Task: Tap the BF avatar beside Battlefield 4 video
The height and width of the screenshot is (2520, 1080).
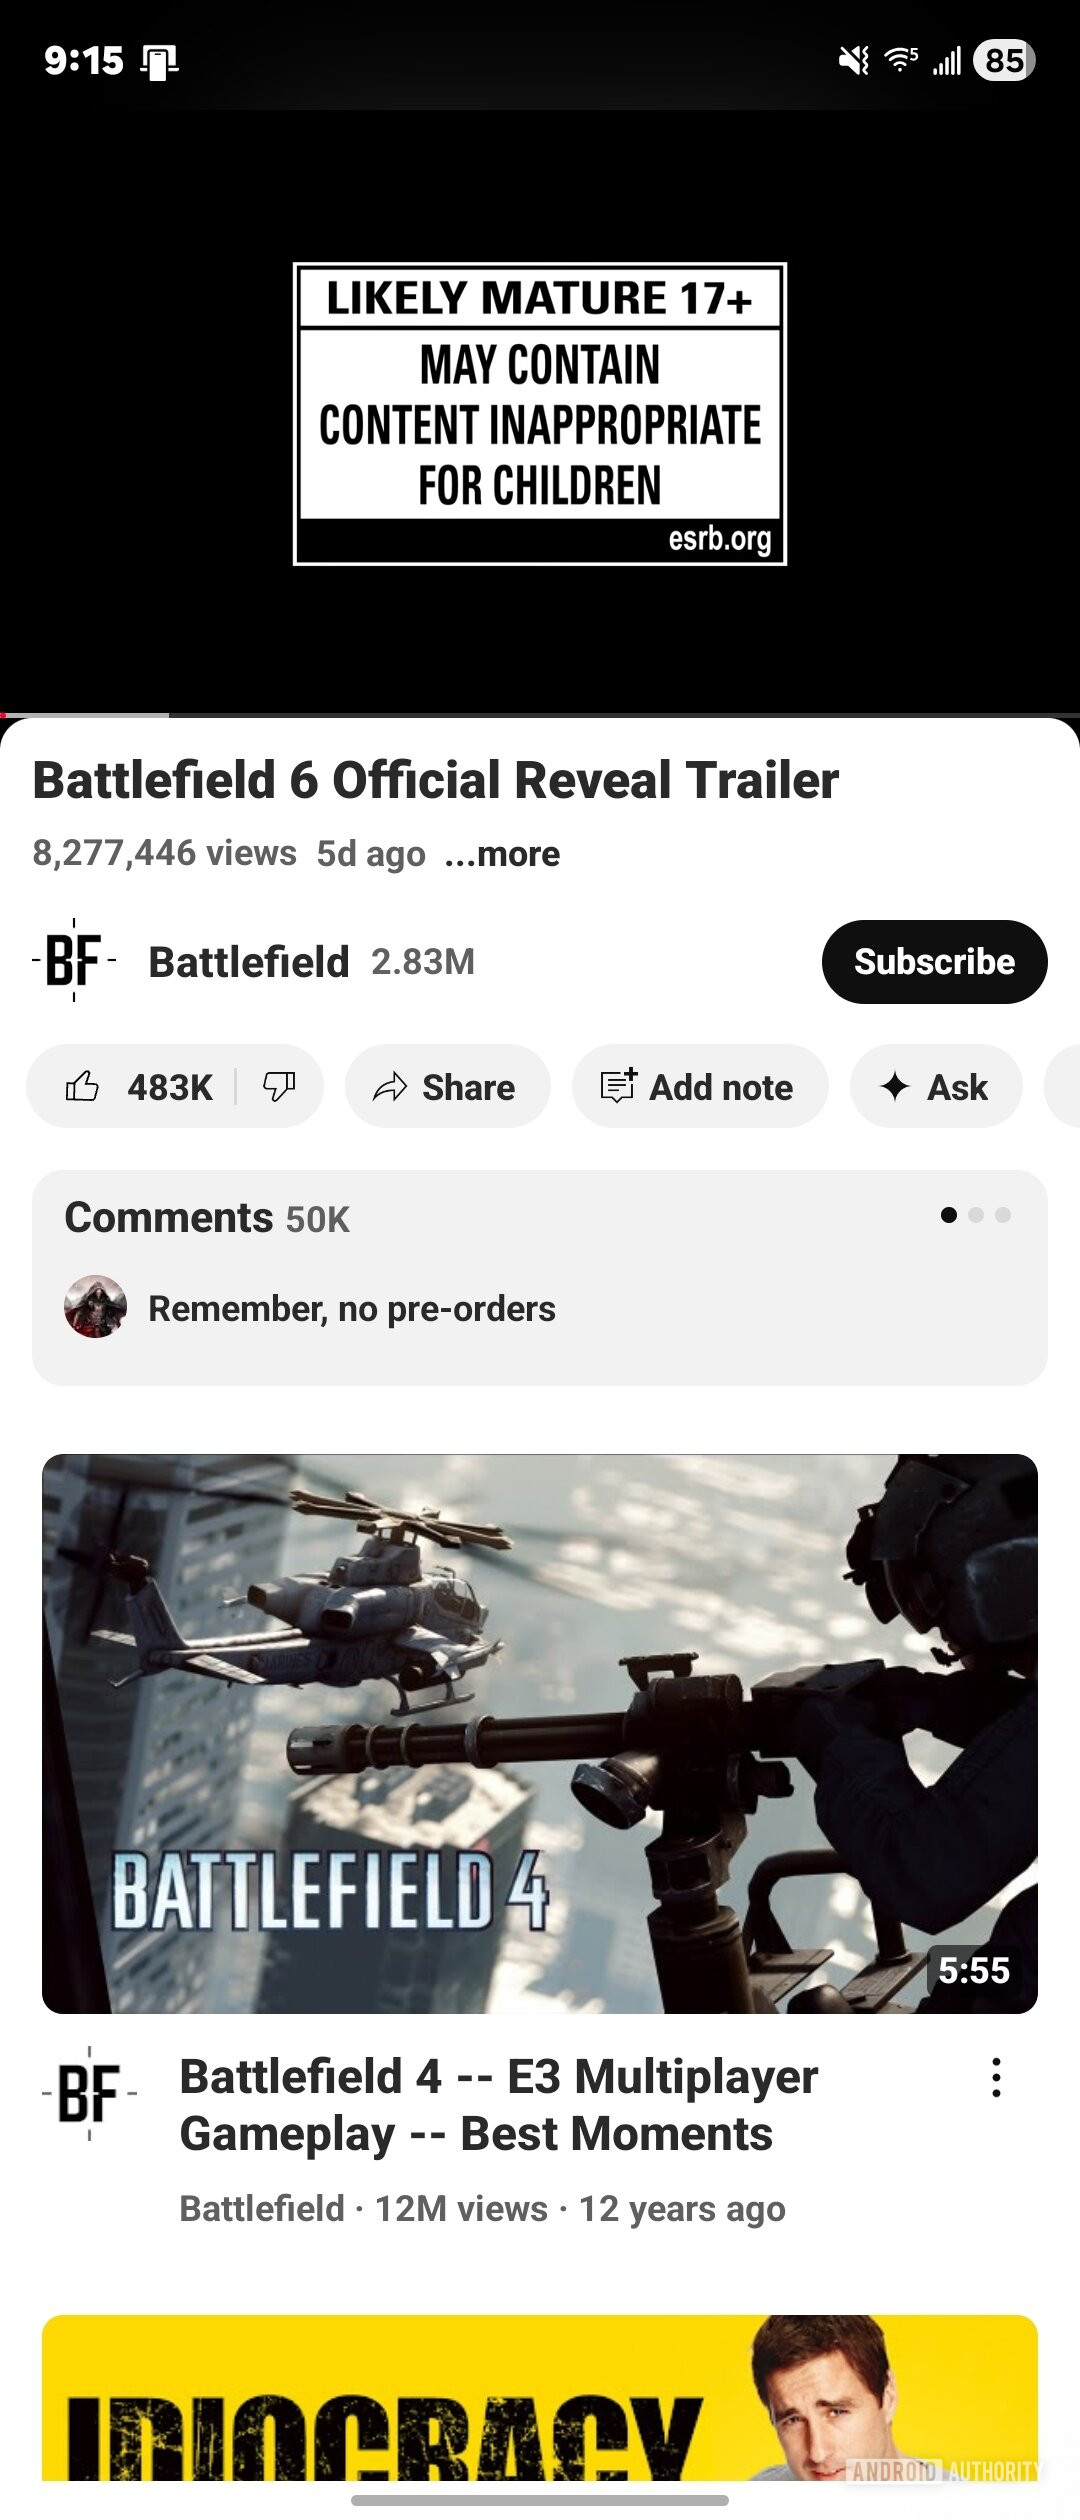Action: pyautogui.click(x=90, y=2093)
